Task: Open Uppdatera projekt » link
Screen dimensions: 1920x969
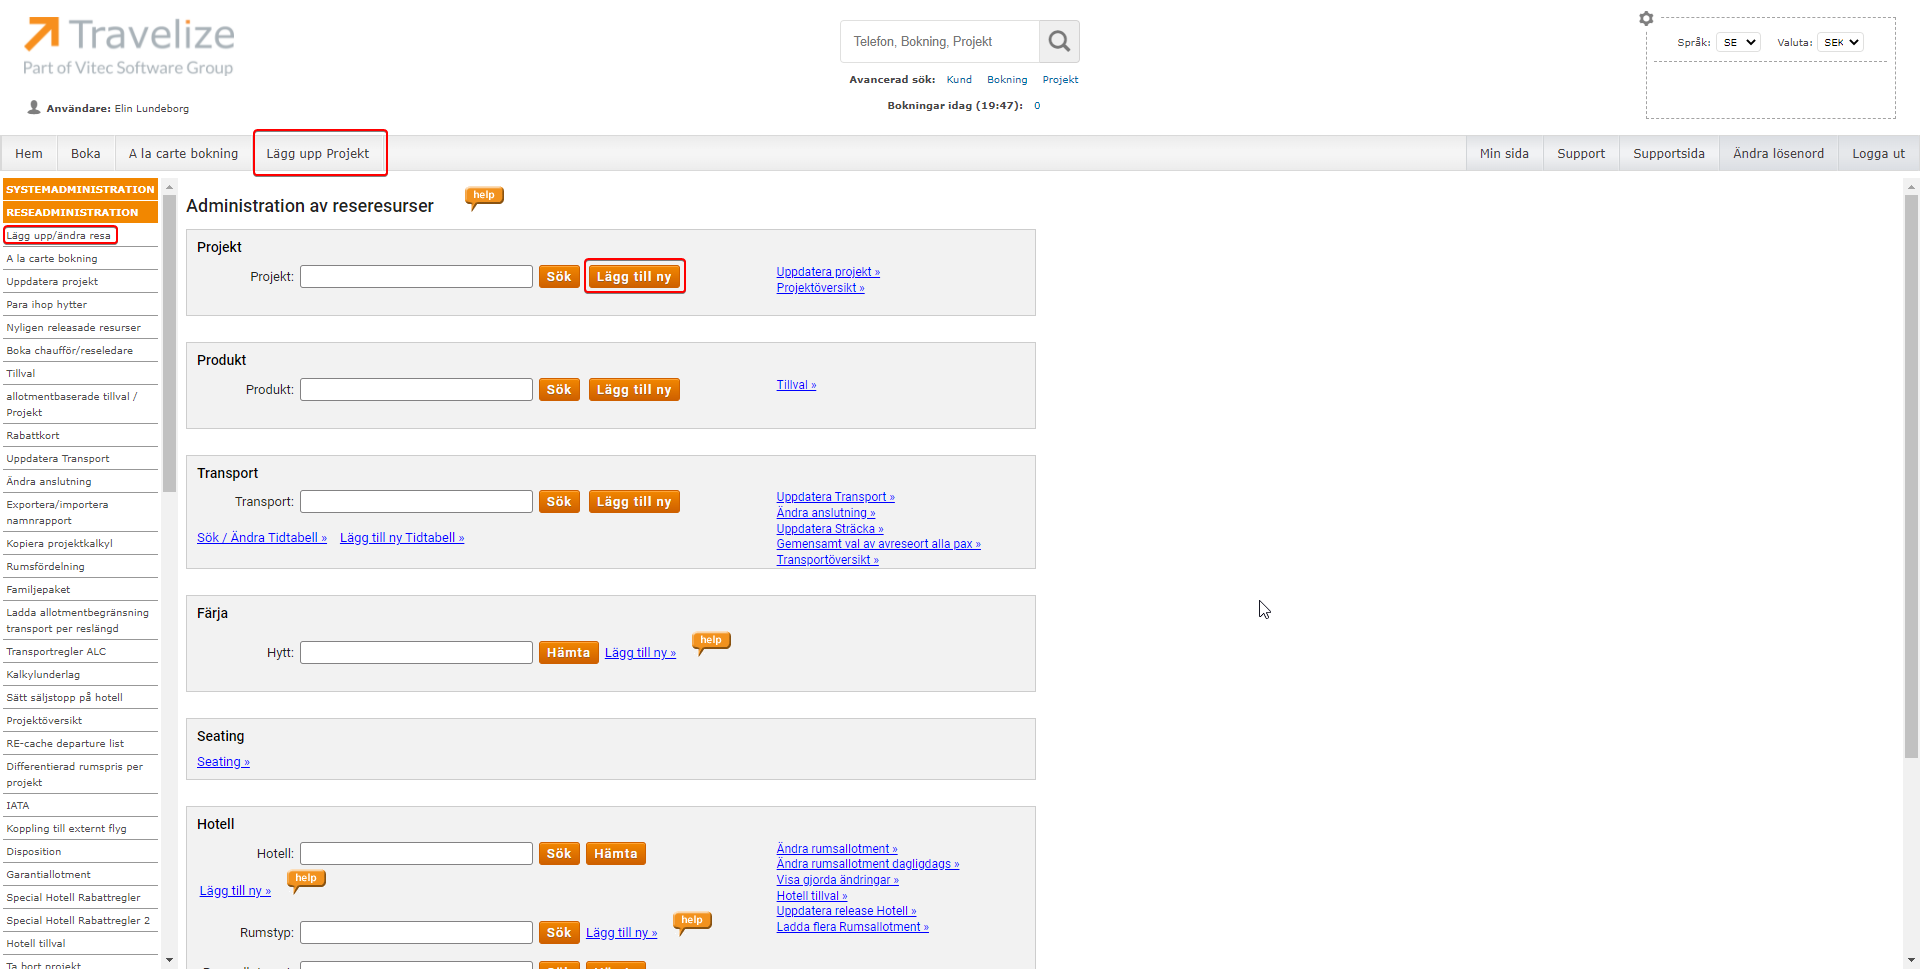Action: point(828,272)
